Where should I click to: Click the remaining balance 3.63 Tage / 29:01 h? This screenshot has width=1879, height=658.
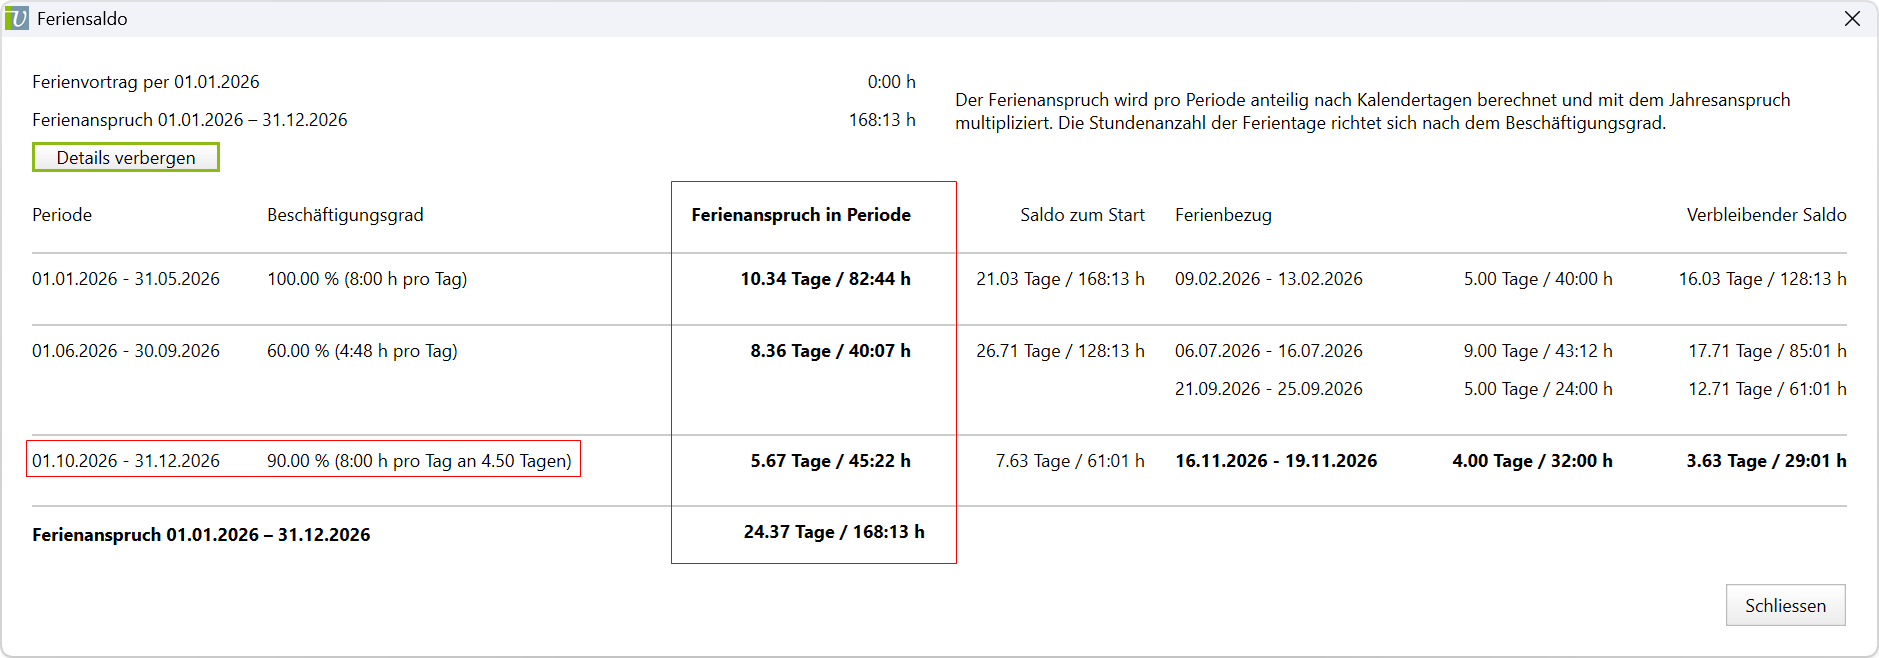[x=1766, y=461]
